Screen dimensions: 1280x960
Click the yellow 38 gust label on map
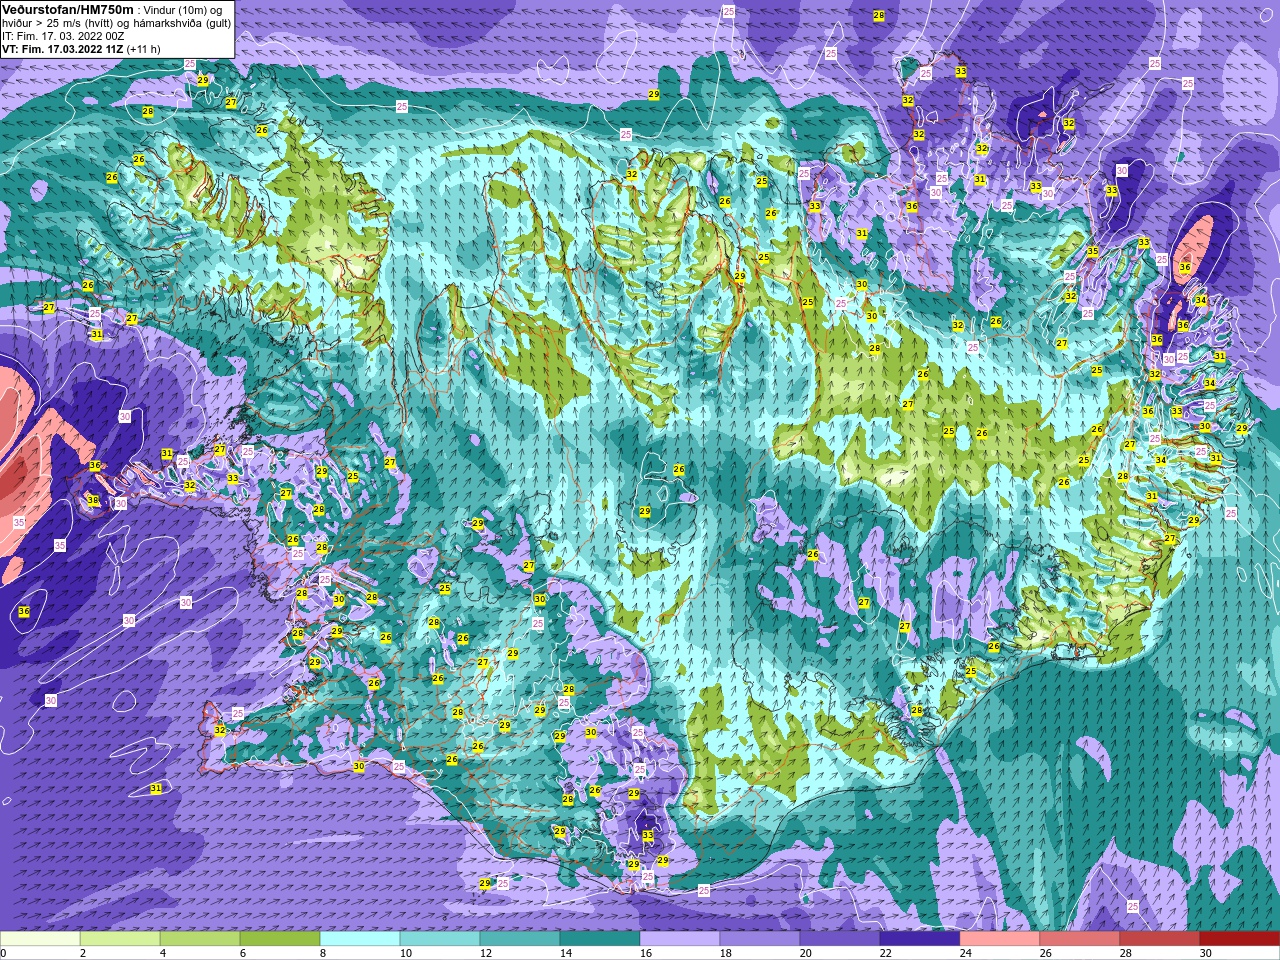tap(93, 500)
